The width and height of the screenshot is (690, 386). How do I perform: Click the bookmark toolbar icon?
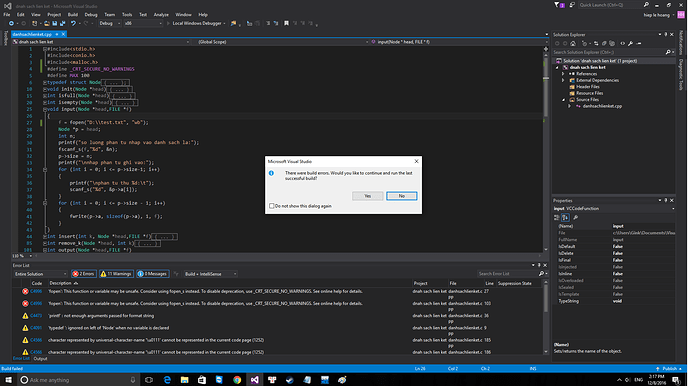tap(286, 23)
